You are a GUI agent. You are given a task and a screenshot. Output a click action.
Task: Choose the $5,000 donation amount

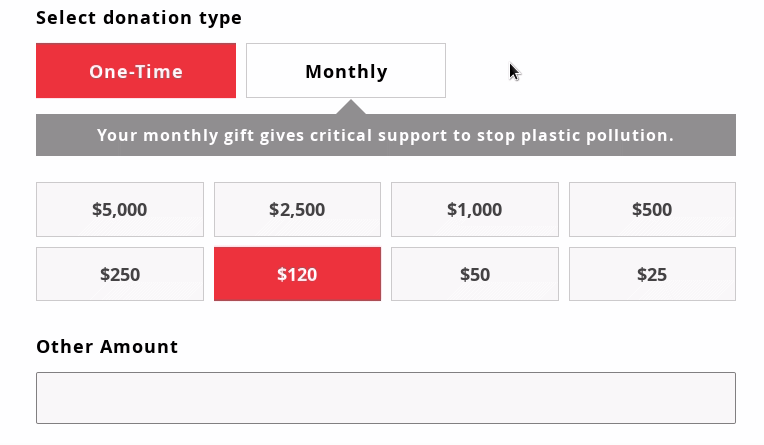(120, 210)
